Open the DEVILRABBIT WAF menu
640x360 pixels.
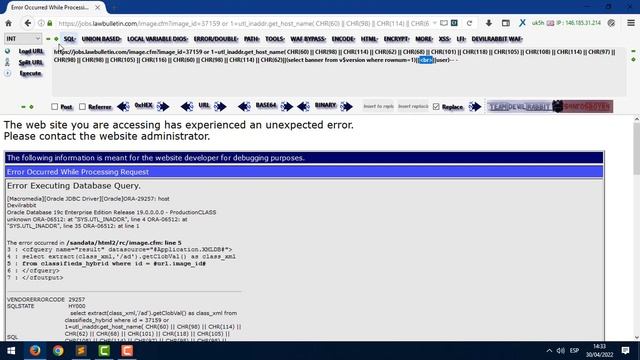[497, 39]
